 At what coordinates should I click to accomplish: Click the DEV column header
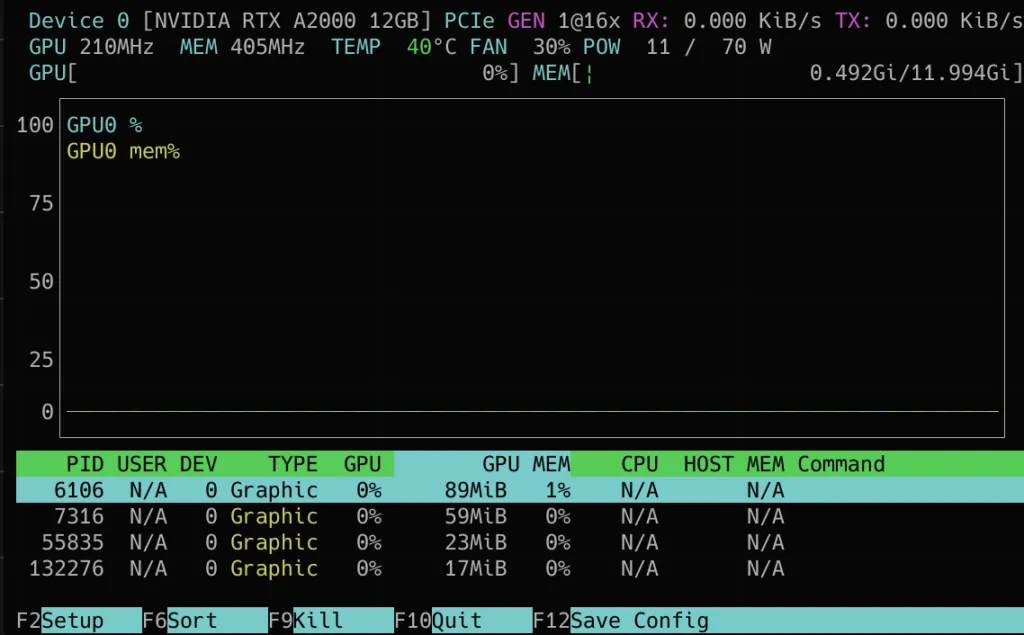[x=199, y=464]
